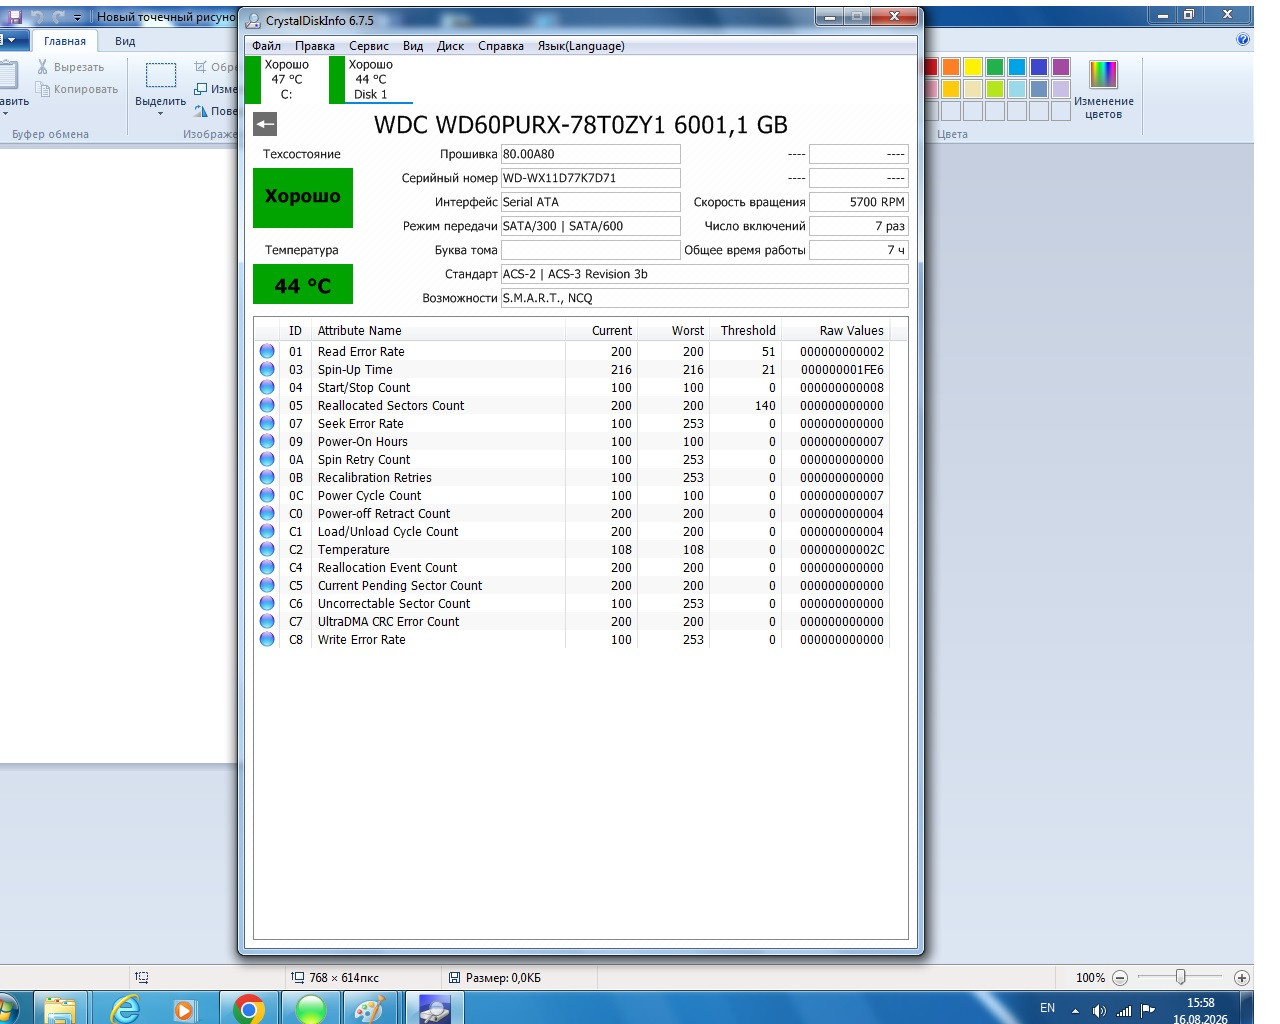Open the Файл menu in CrystalDiskInfo
Viewport: 1280px width, 1024px height.
pyautogui.click(x=266, y=46)
